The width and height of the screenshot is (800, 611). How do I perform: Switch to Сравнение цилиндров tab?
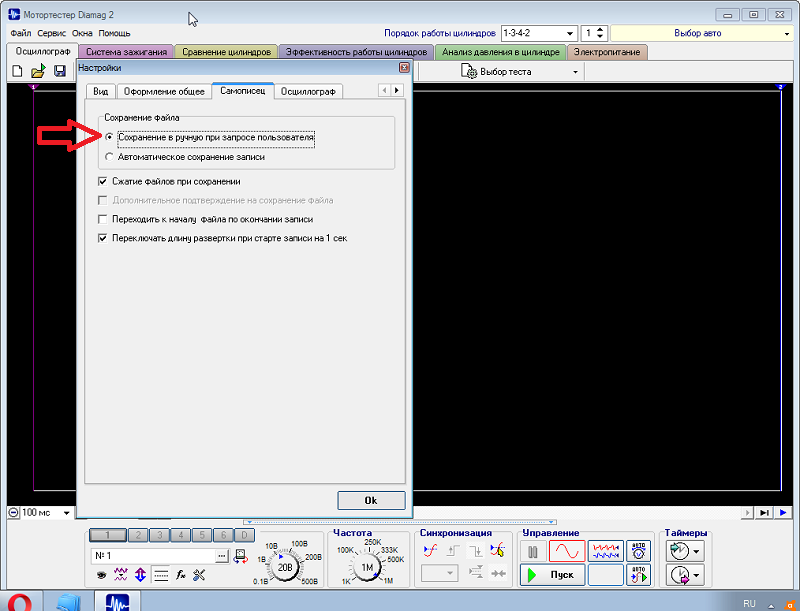pos(227,52)
